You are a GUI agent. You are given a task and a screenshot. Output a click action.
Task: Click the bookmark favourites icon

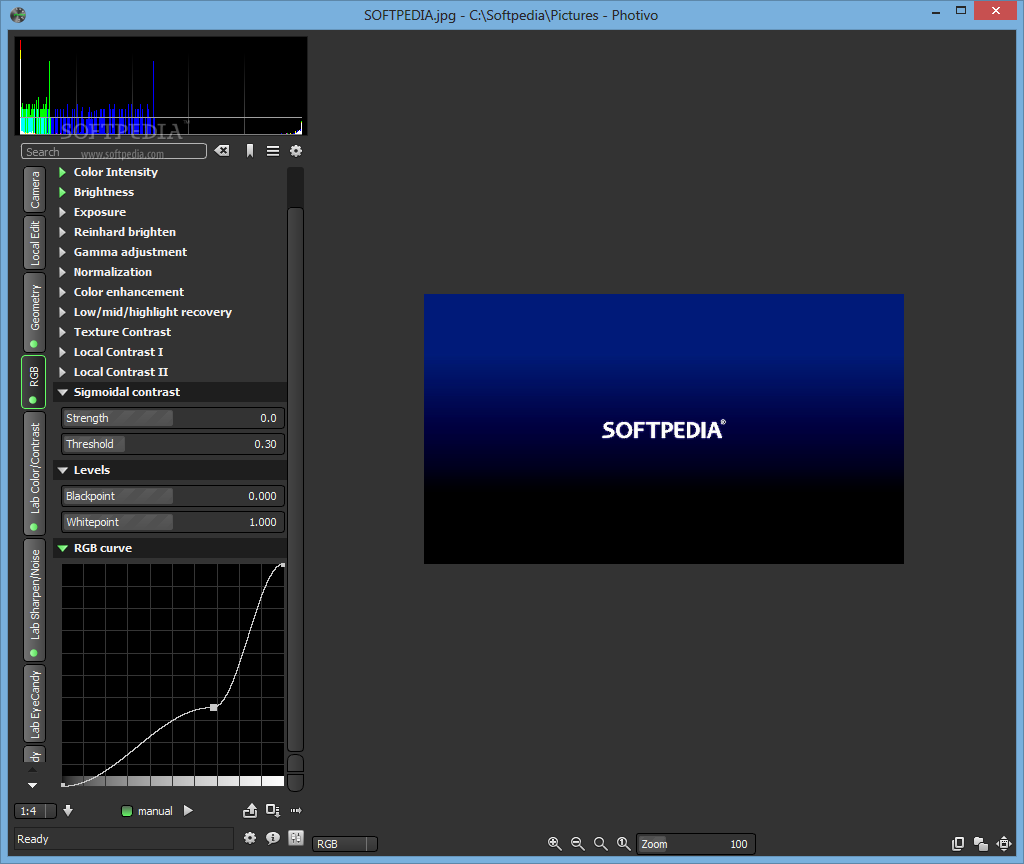point(249,151)
